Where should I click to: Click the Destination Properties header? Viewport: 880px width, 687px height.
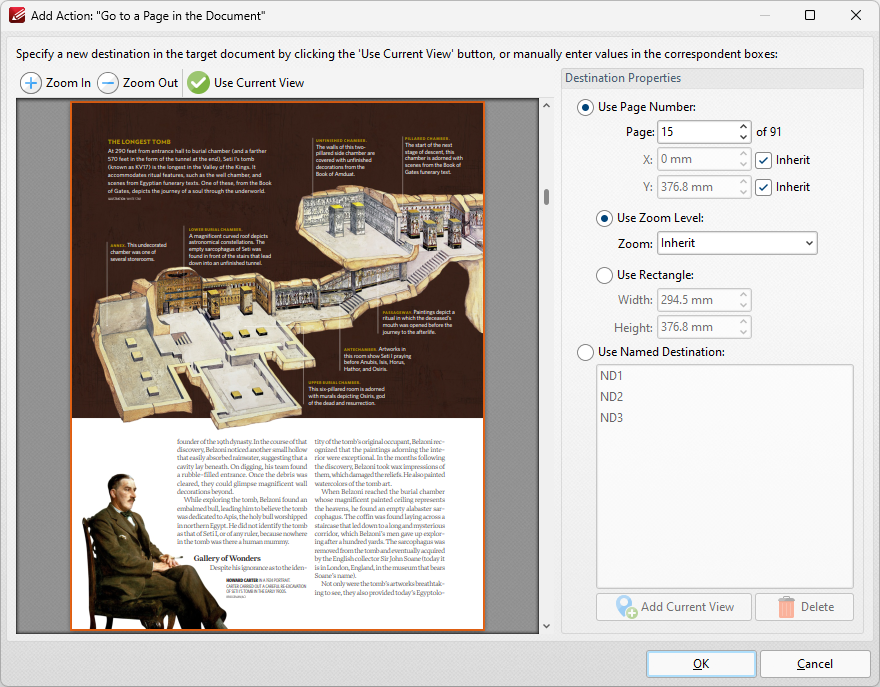(x=712, y=79)
